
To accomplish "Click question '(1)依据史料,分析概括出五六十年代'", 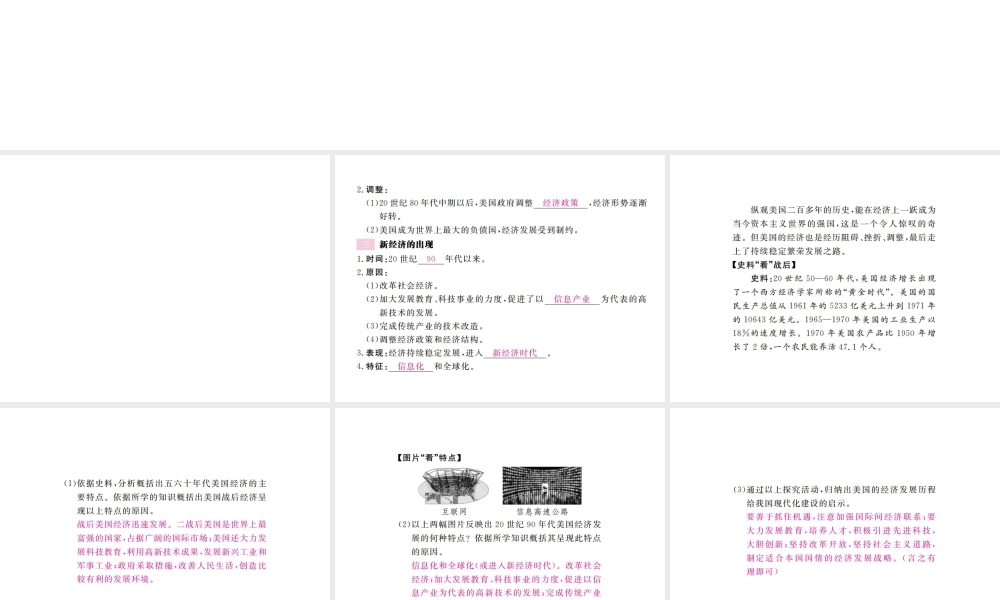I will pyautogui.click(x=165, y=497).
